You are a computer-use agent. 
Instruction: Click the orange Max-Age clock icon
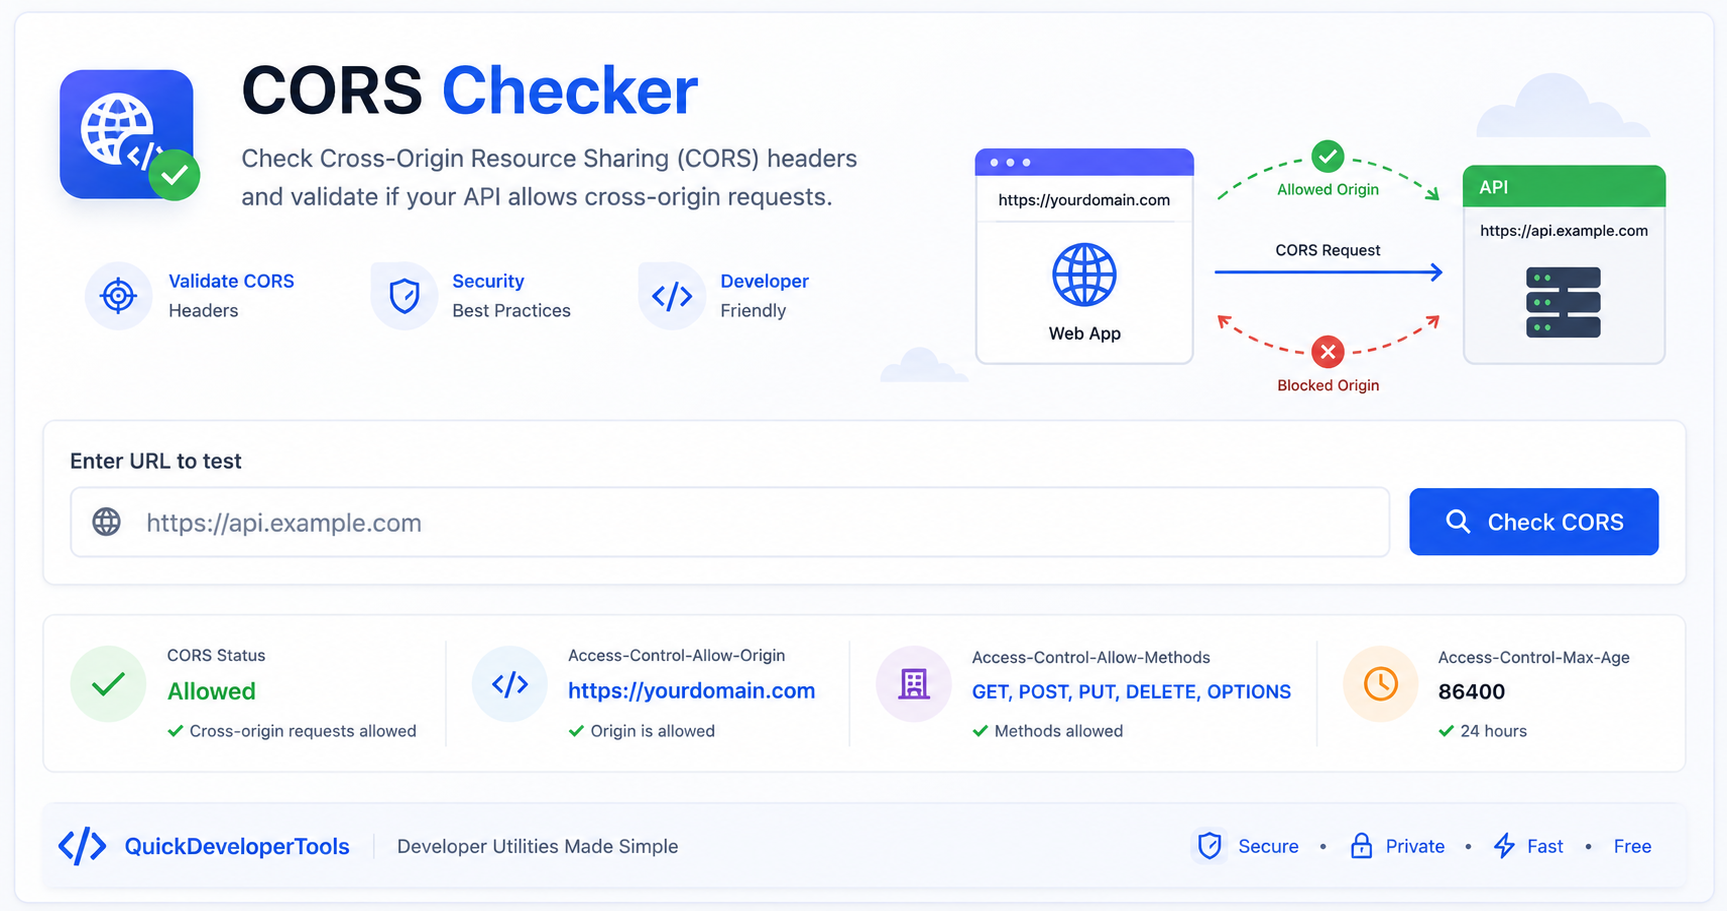pos(1380,684)
